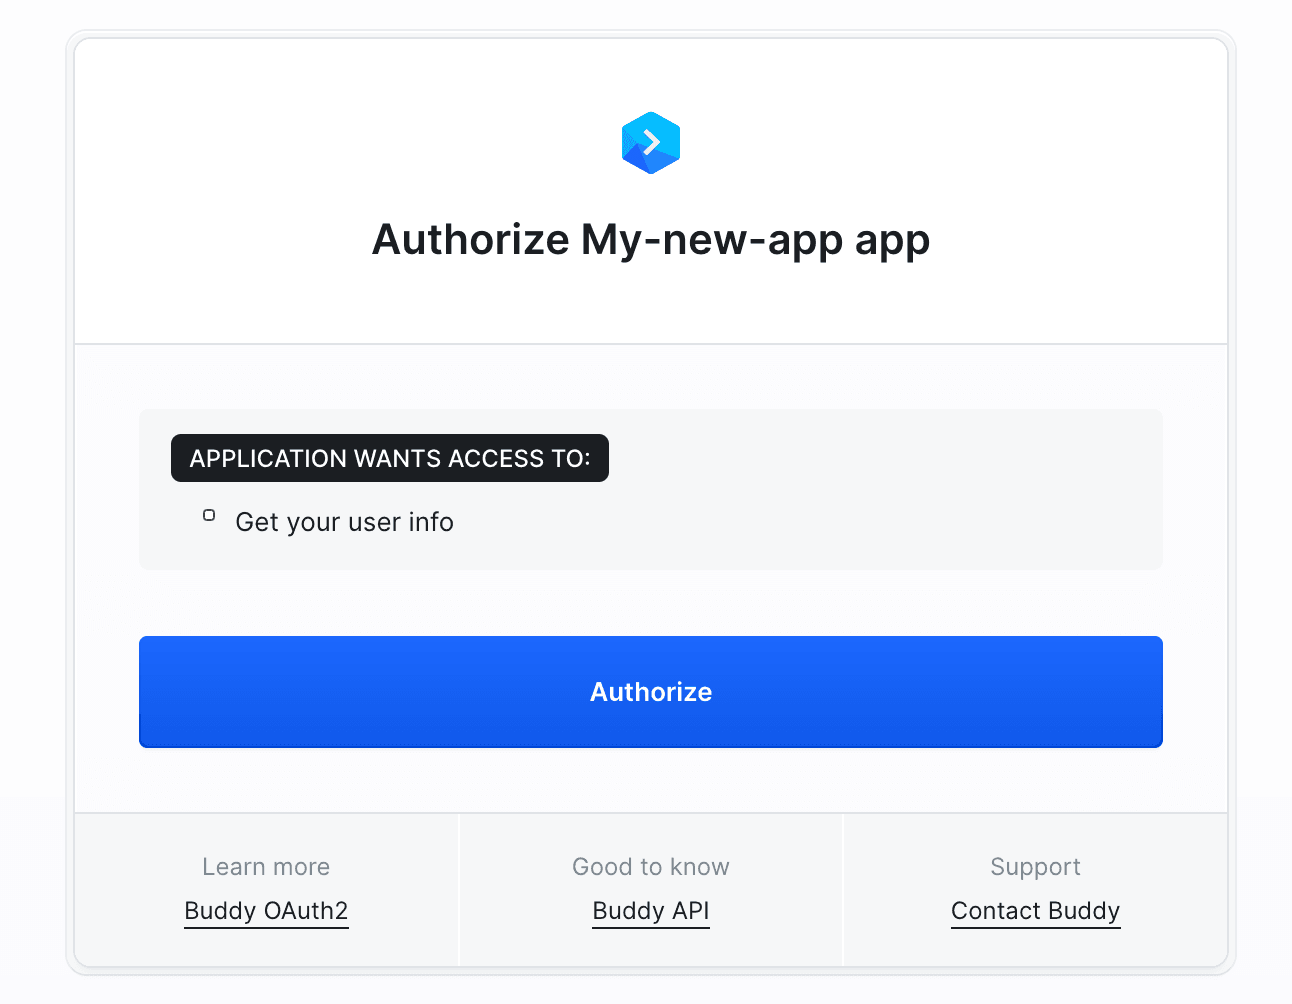Click the Learn more footer label

[x=265, y=866]
